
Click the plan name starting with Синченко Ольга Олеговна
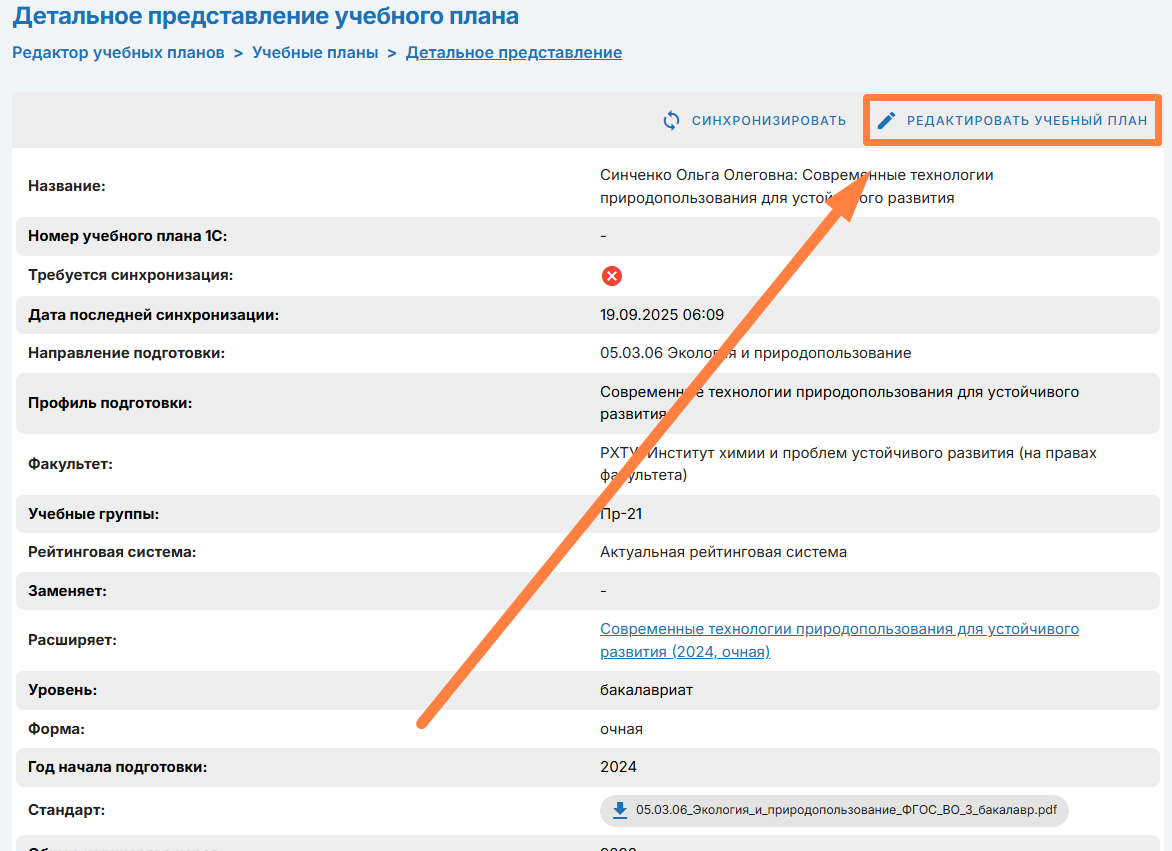[796, 186]
